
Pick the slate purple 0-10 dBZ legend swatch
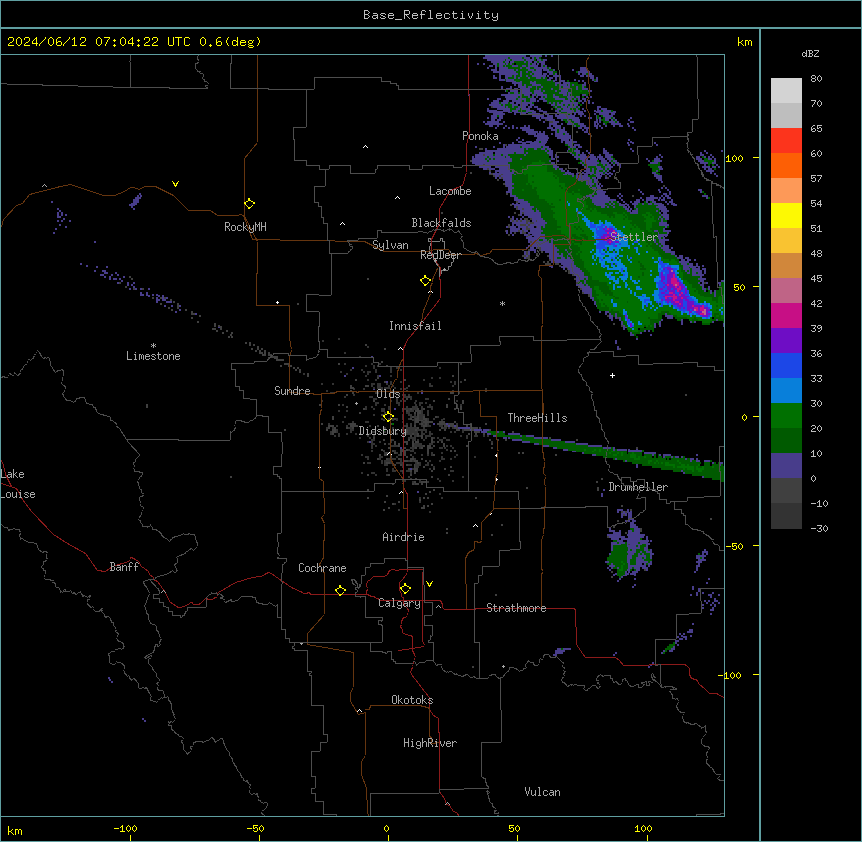(x=786, y=466)
